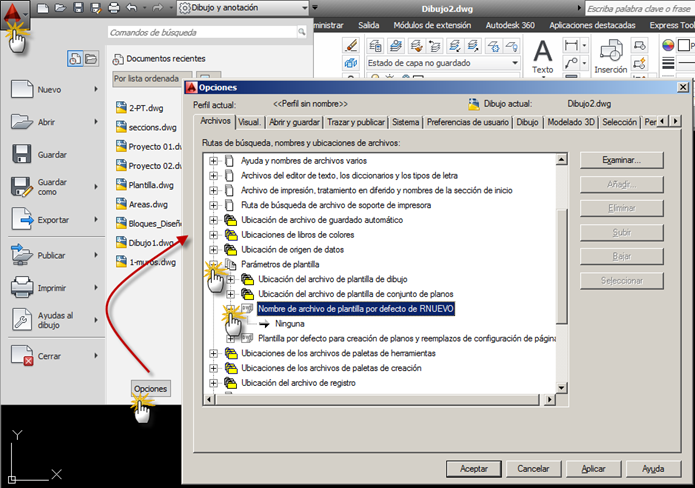Screen dimensions: 695x488
Task: Click the Redo arrow icon
Action: pos(157,8)
